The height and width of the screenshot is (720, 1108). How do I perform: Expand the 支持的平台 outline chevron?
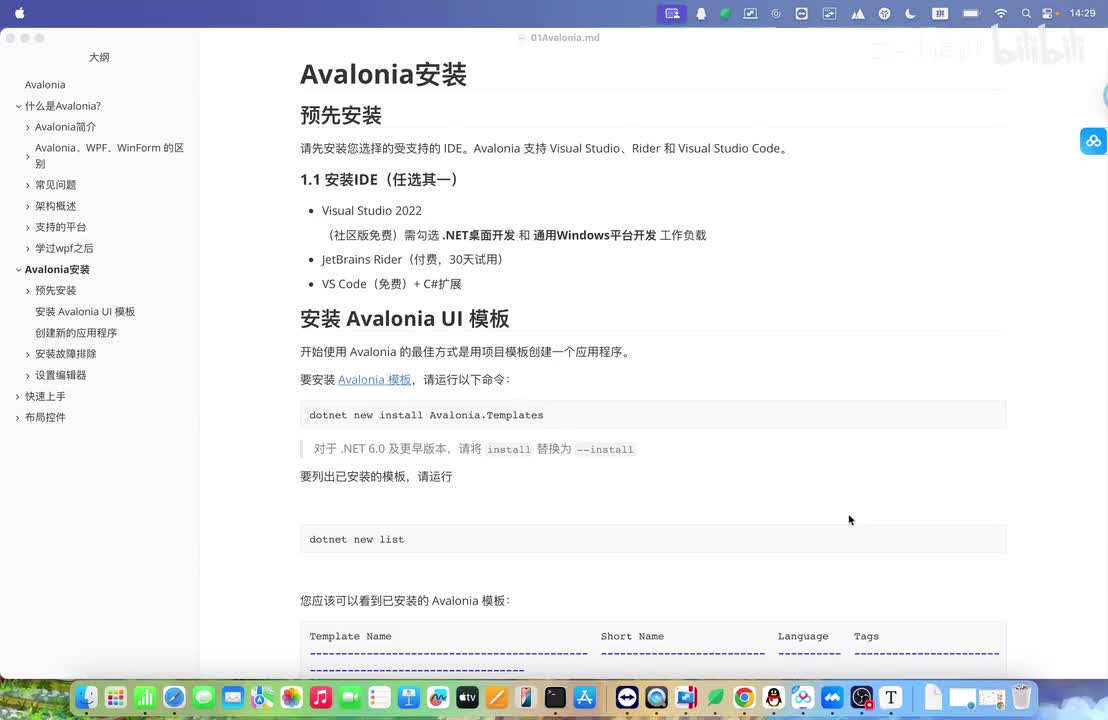(28, 228)
